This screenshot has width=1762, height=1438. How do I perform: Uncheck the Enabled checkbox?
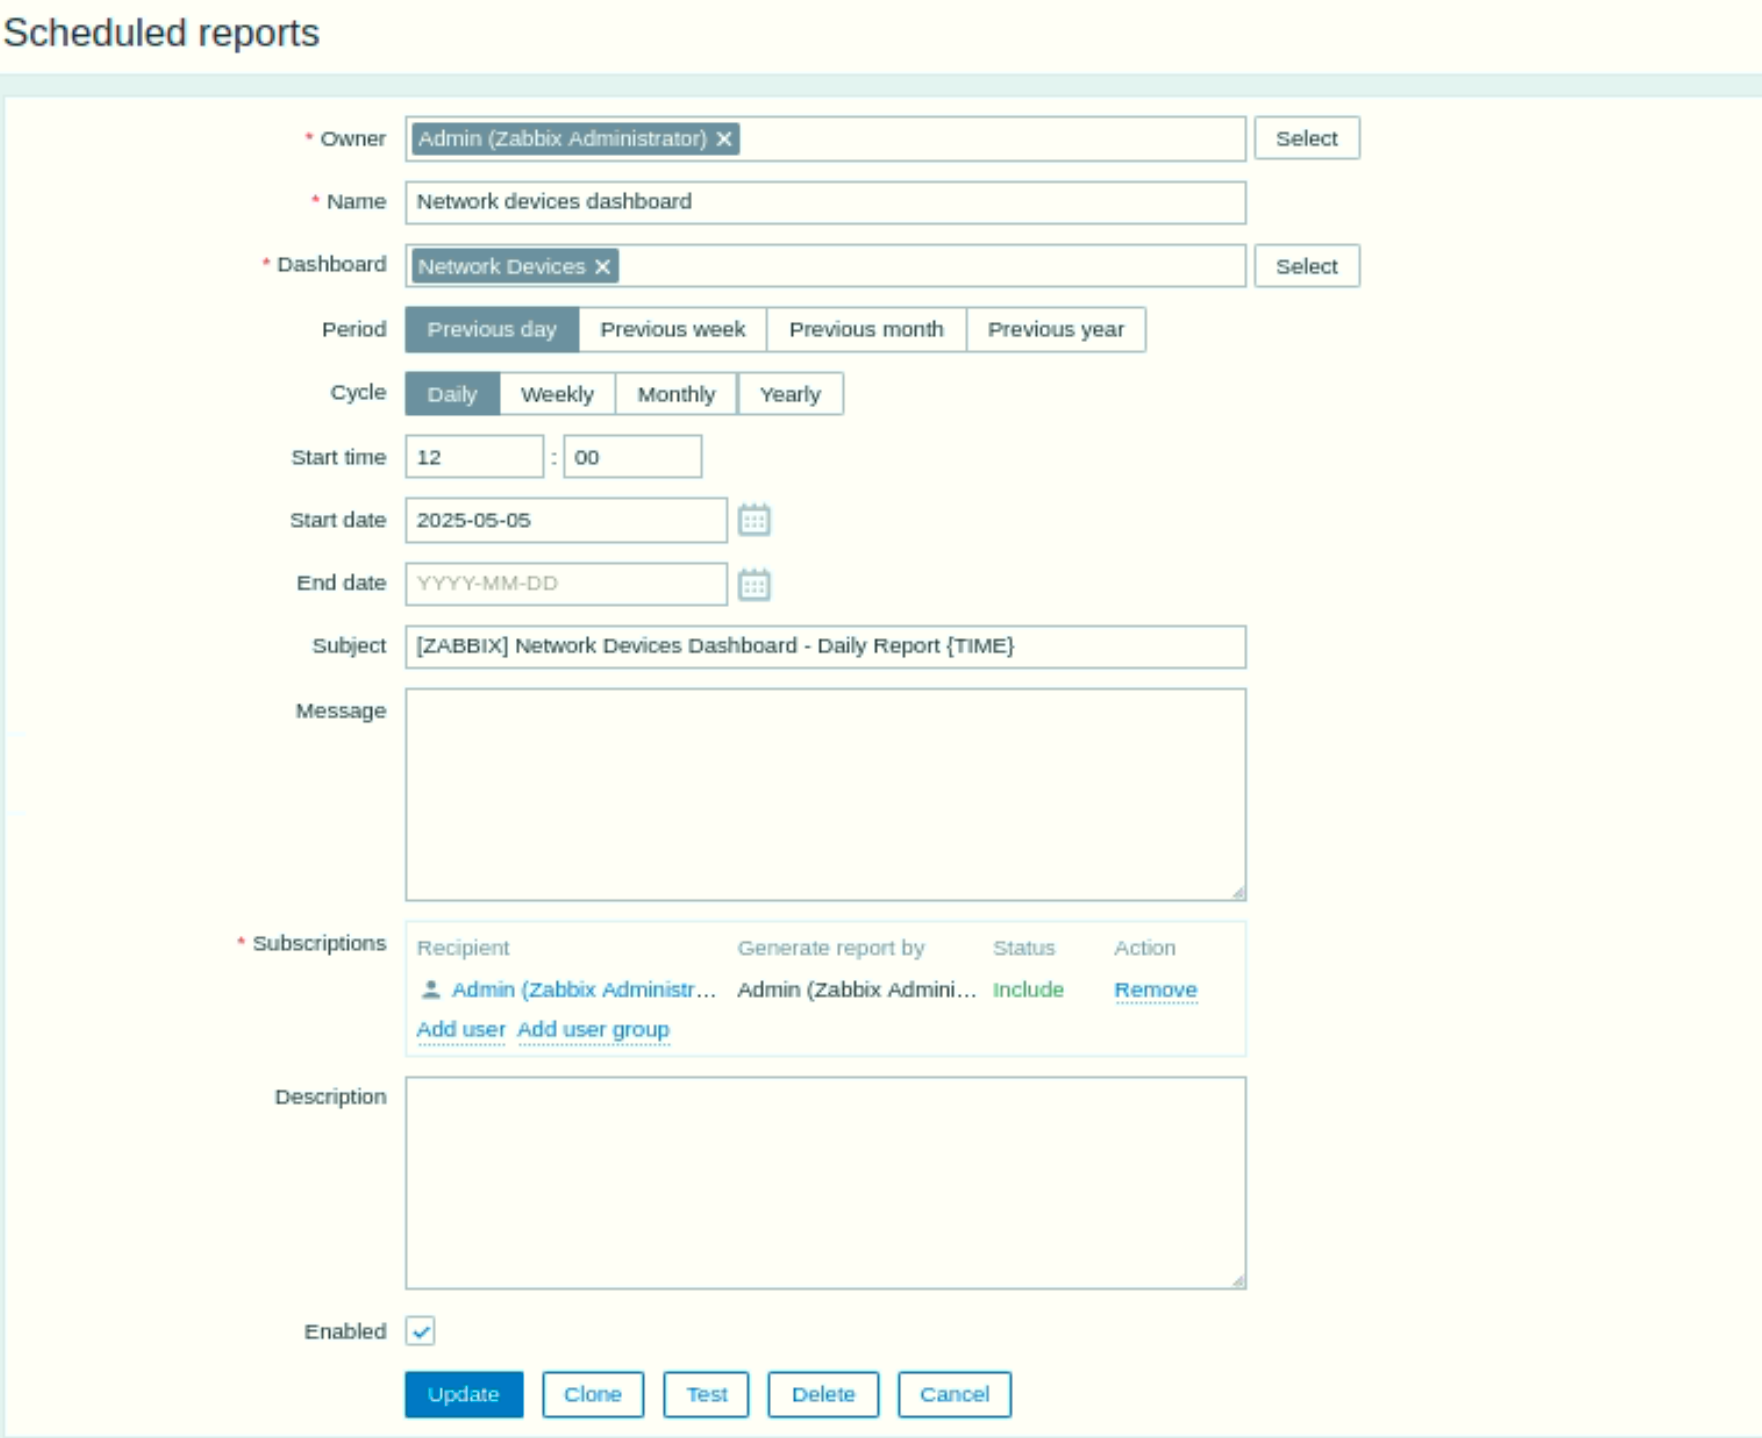pos(421,1331)
